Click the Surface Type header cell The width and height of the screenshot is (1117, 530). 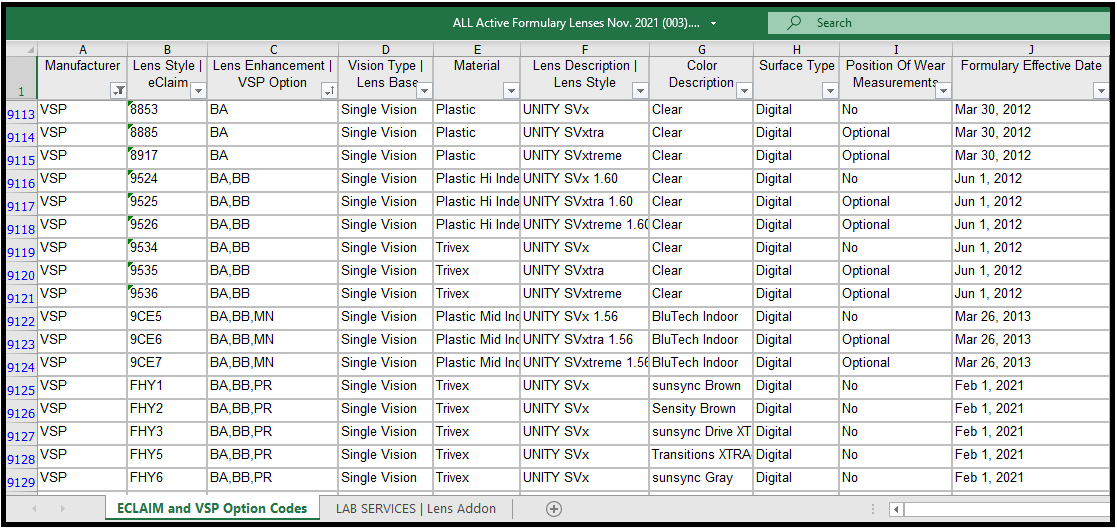tap(796, 78)
